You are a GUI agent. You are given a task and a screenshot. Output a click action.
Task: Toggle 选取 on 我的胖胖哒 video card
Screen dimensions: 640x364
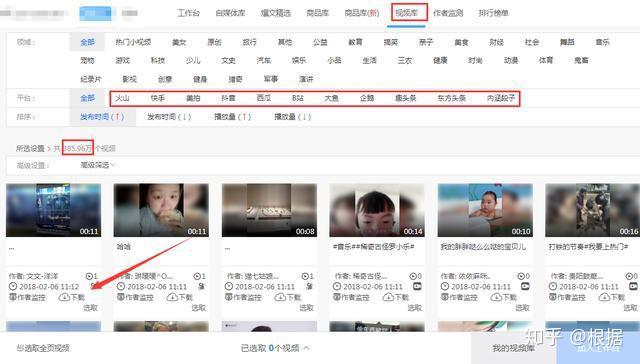click(x=522, y=308)
